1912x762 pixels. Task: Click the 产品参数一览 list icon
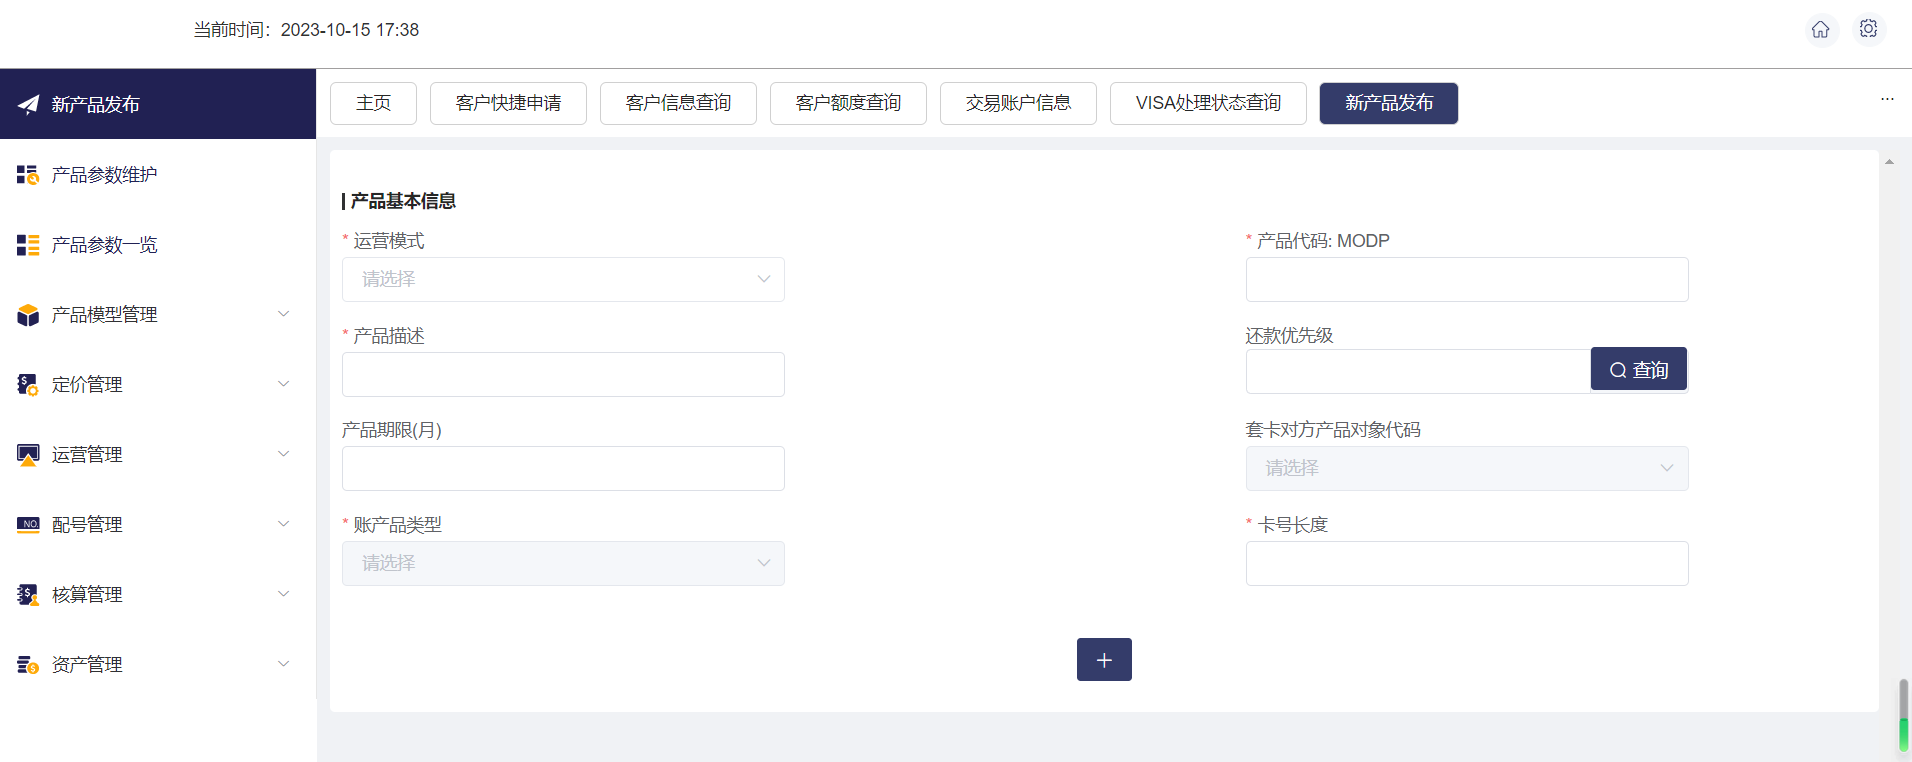(x=28, y=245)
